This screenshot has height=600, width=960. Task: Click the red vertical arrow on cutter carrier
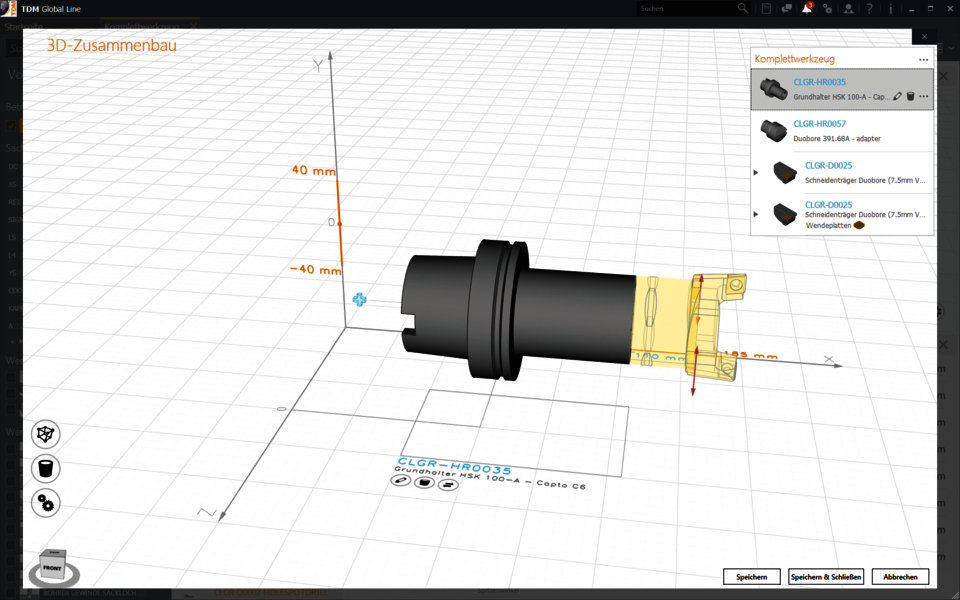coord(694,371)
